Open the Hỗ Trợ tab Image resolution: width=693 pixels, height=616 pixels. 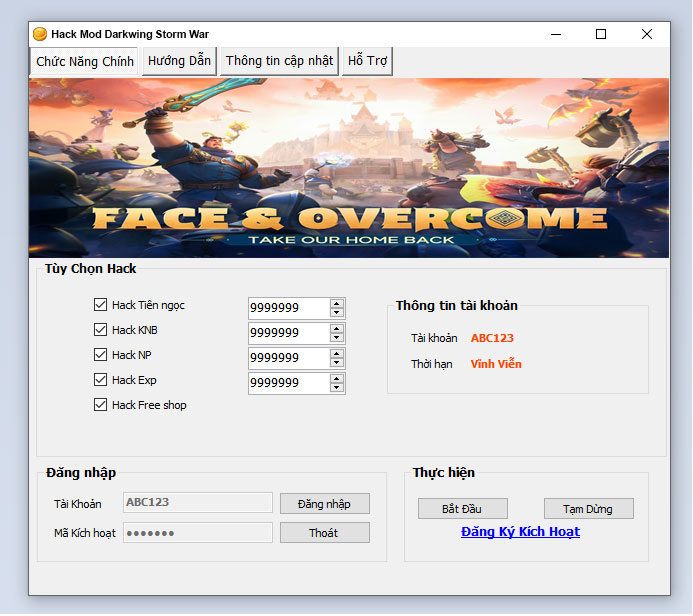(367, 61)
